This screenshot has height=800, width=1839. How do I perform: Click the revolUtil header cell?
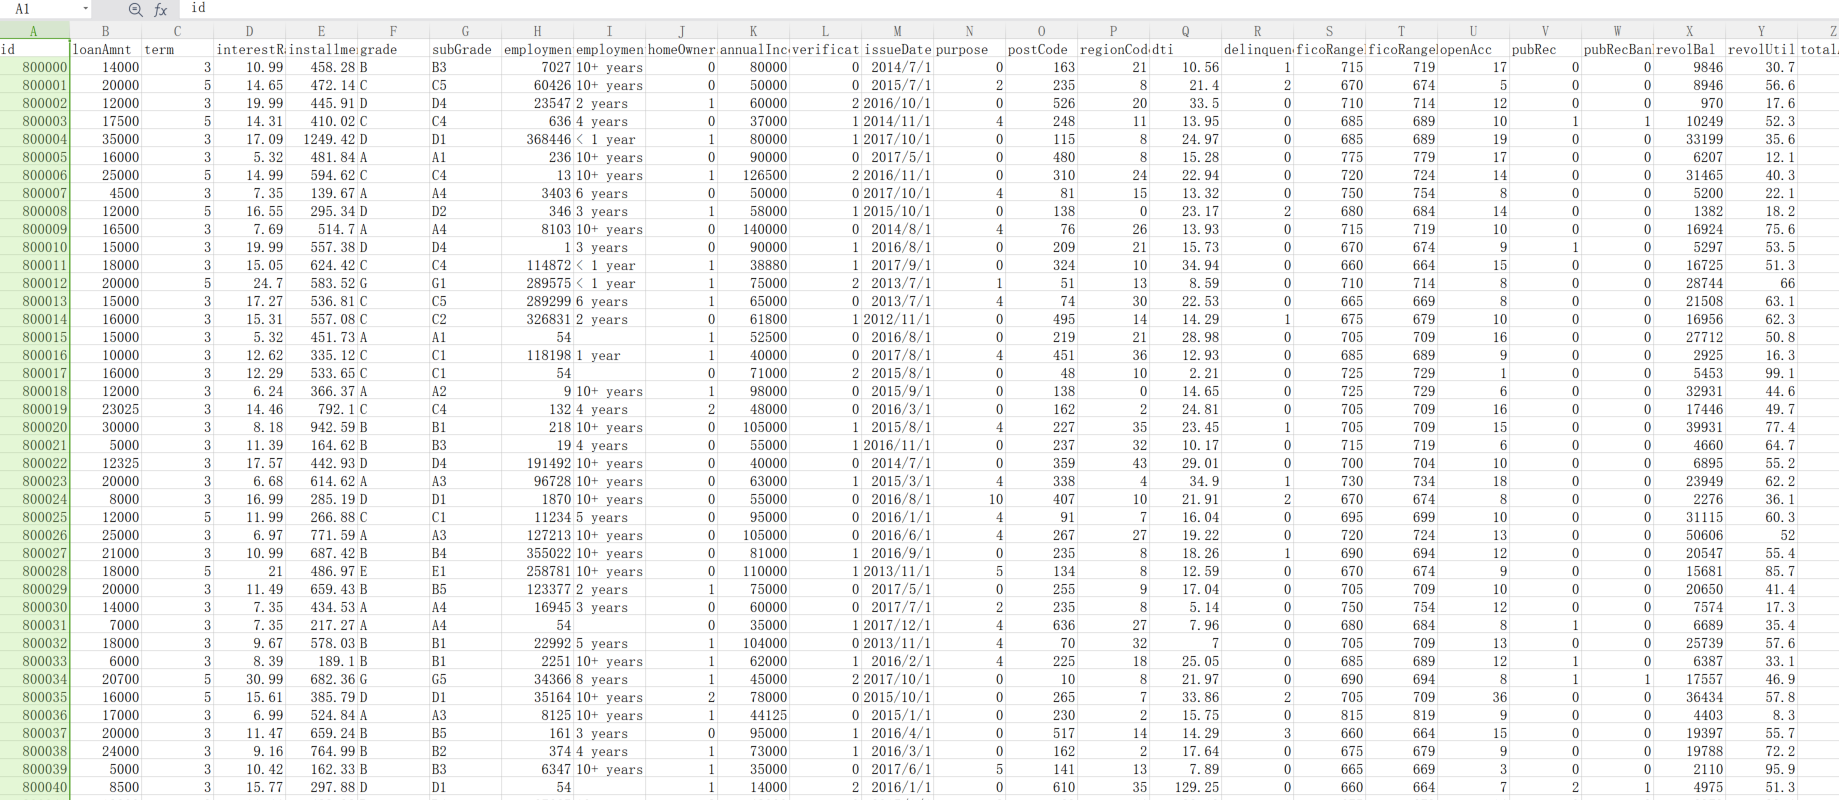pos(1761,49)
